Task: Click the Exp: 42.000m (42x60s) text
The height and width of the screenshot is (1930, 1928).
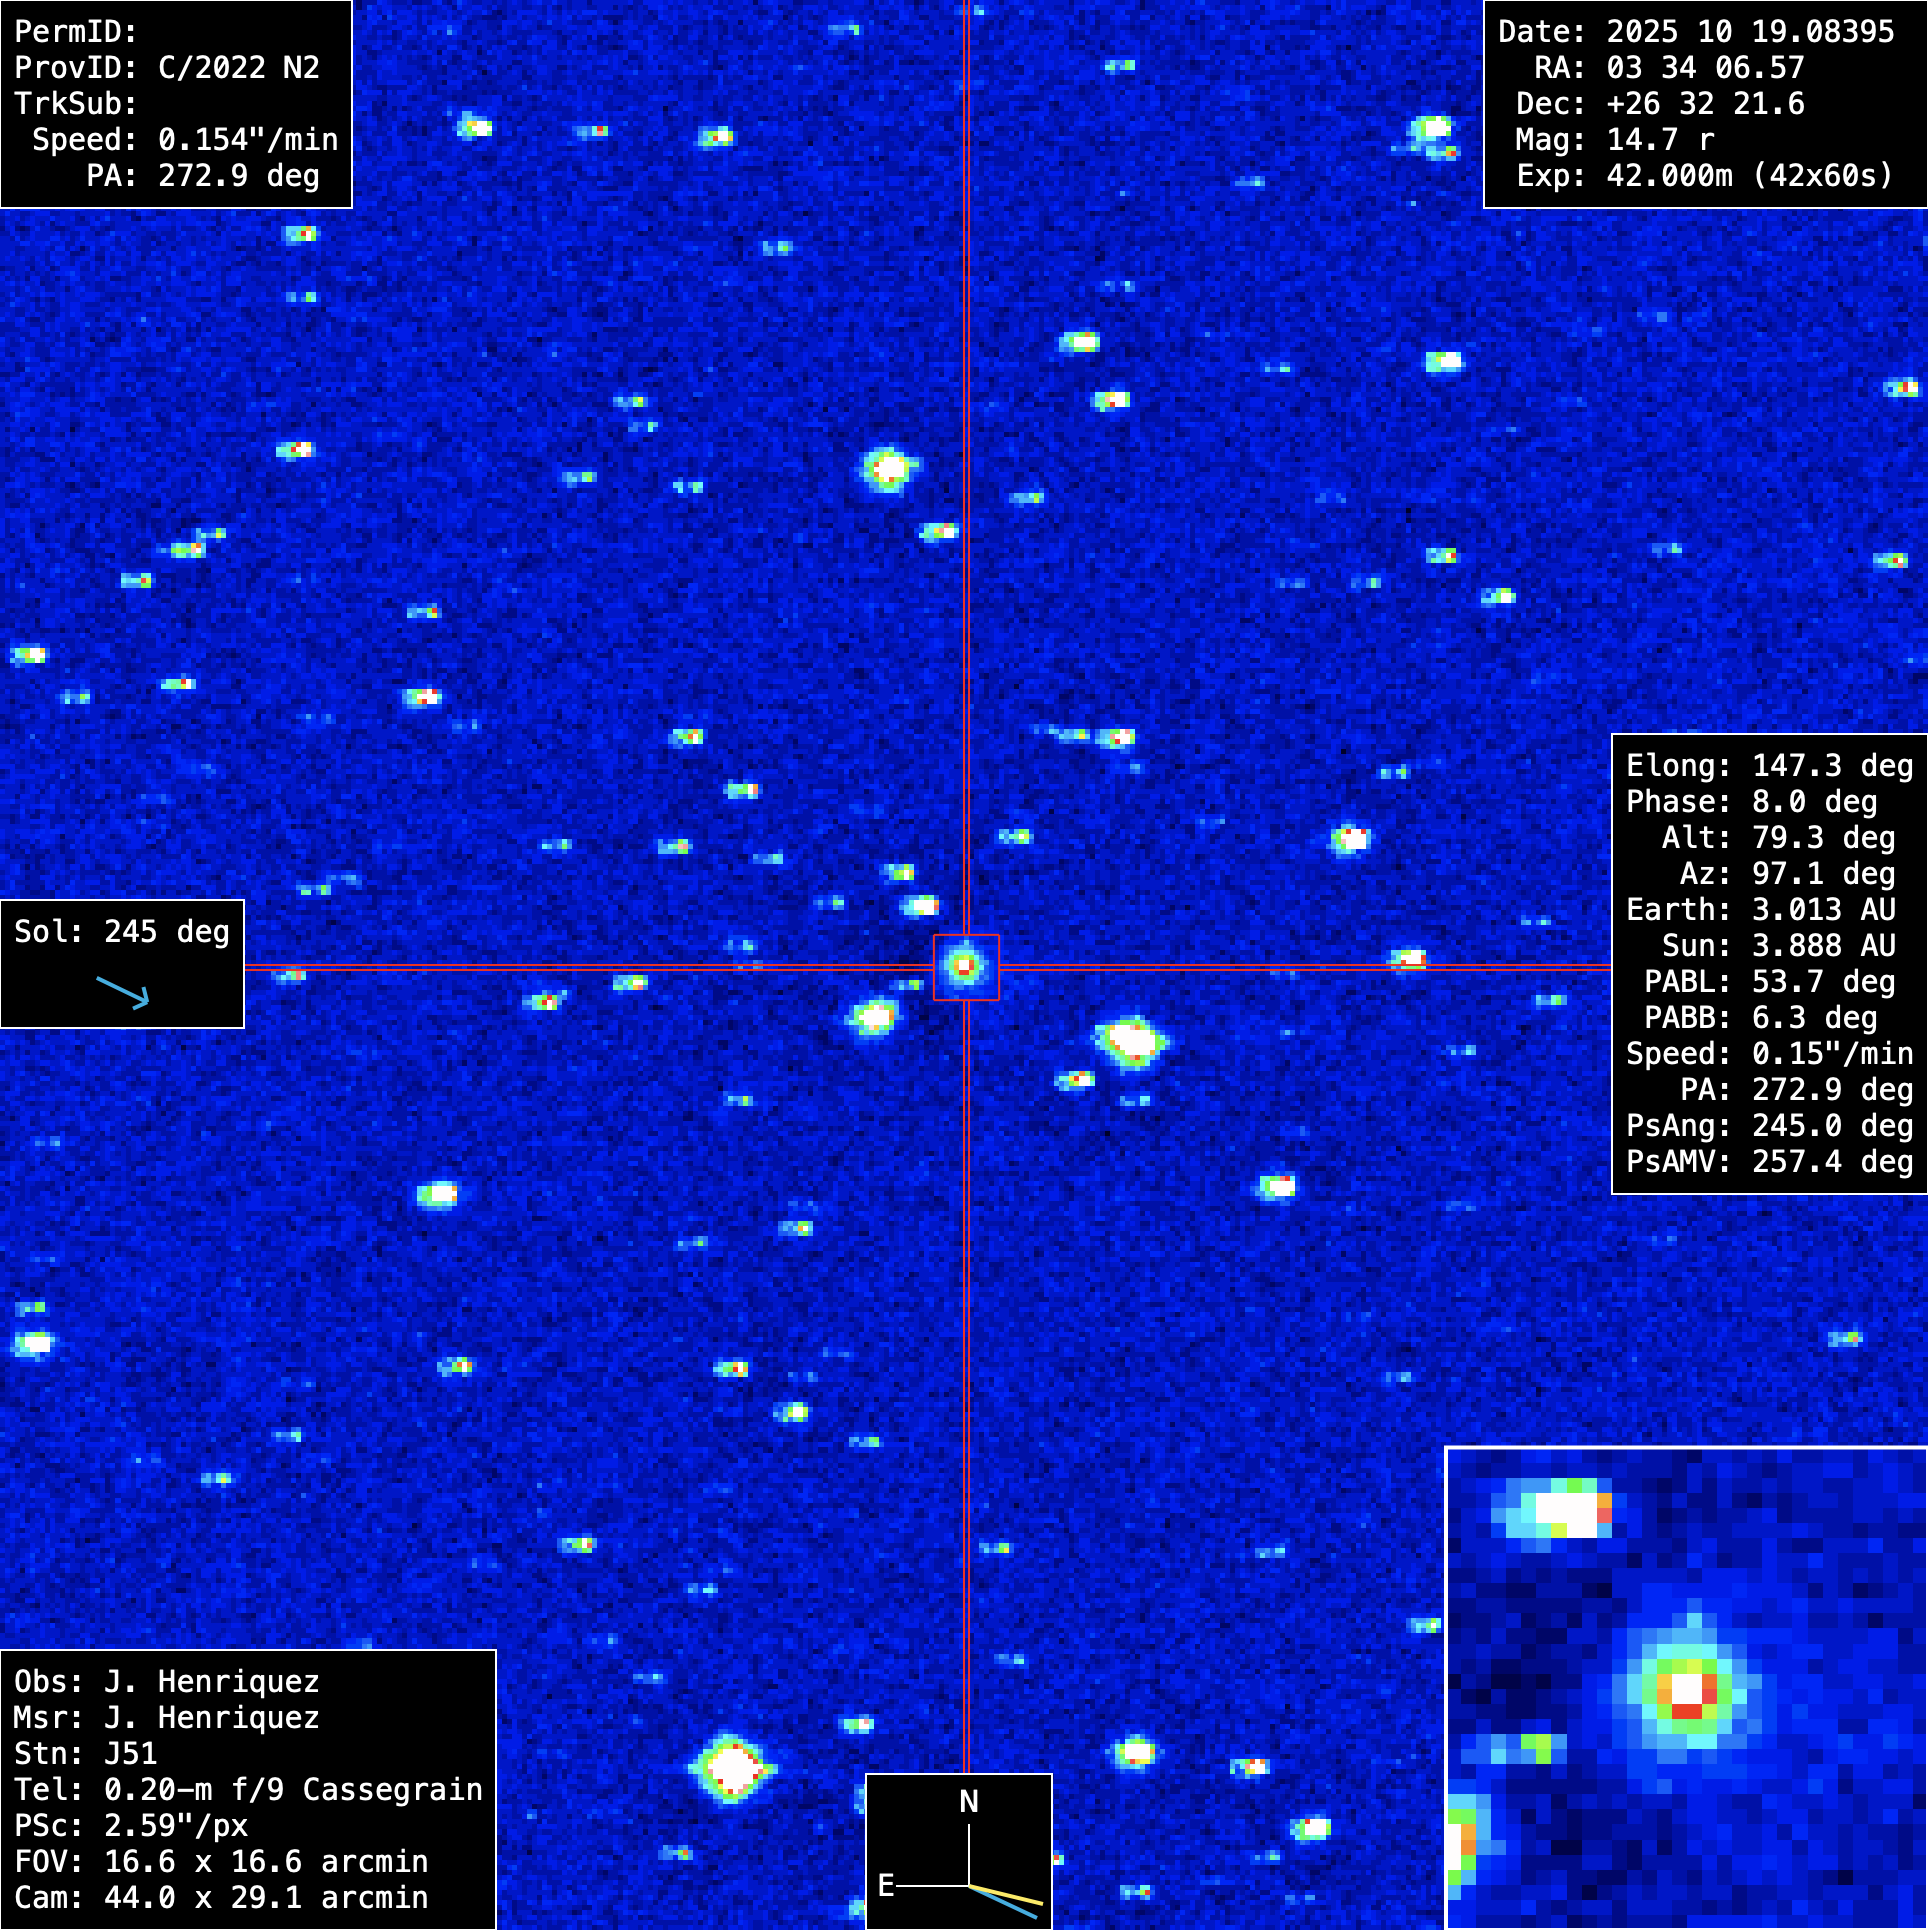Action: pos(1705,176)
